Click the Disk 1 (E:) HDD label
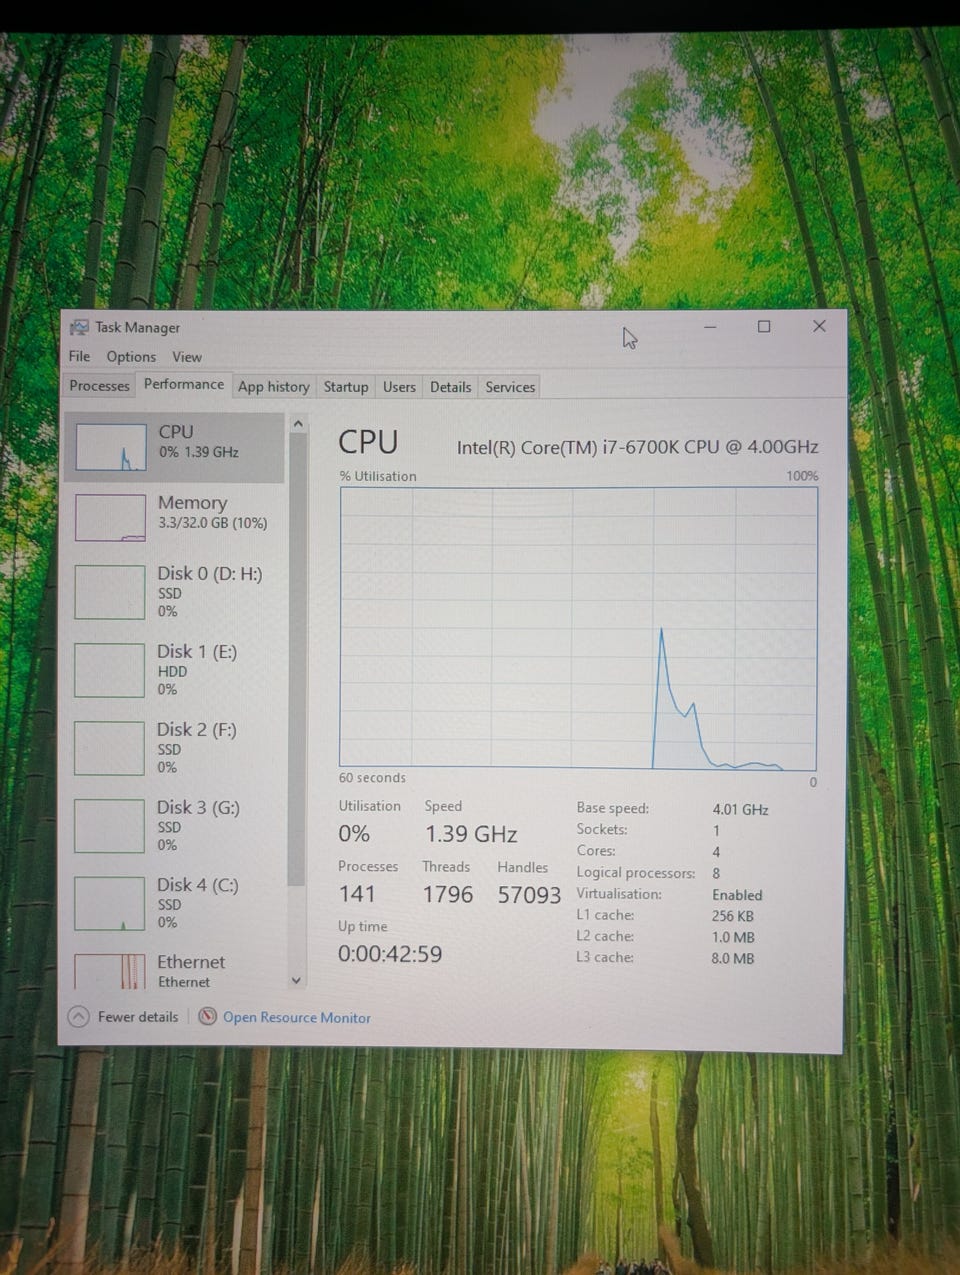960x1275 pixels. (x=172, y=671)
